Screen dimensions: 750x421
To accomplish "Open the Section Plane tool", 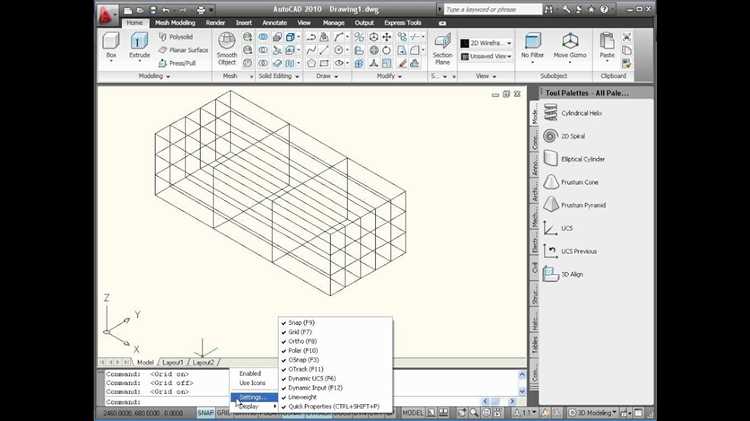I will 442,49.
